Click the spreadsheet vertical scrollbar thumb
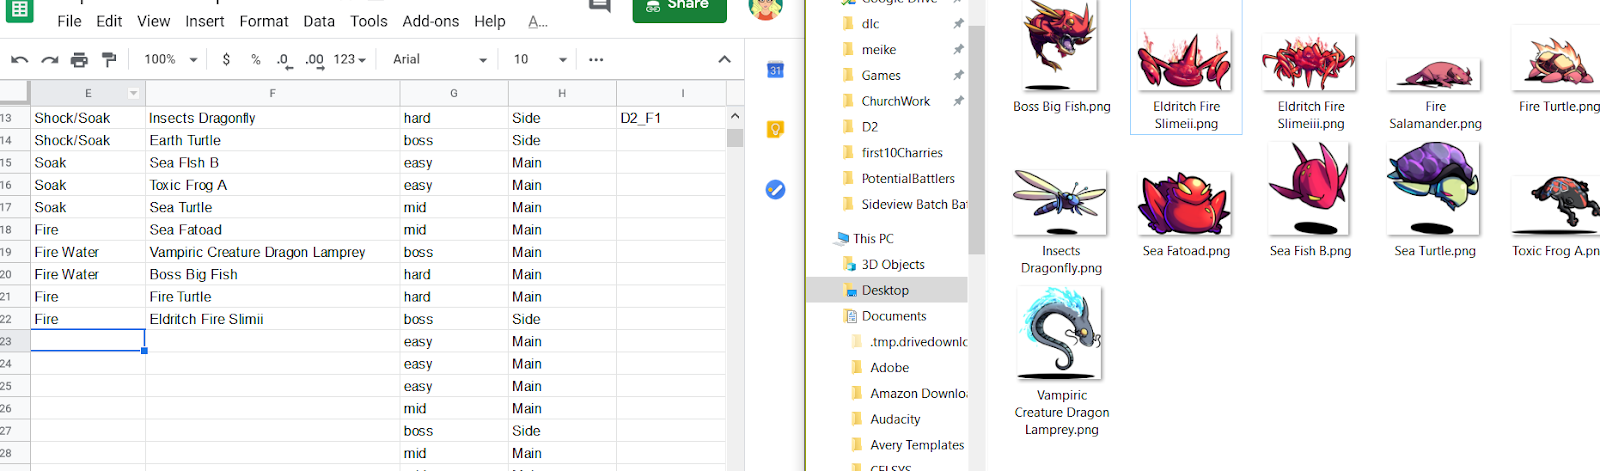 (735, 136)
